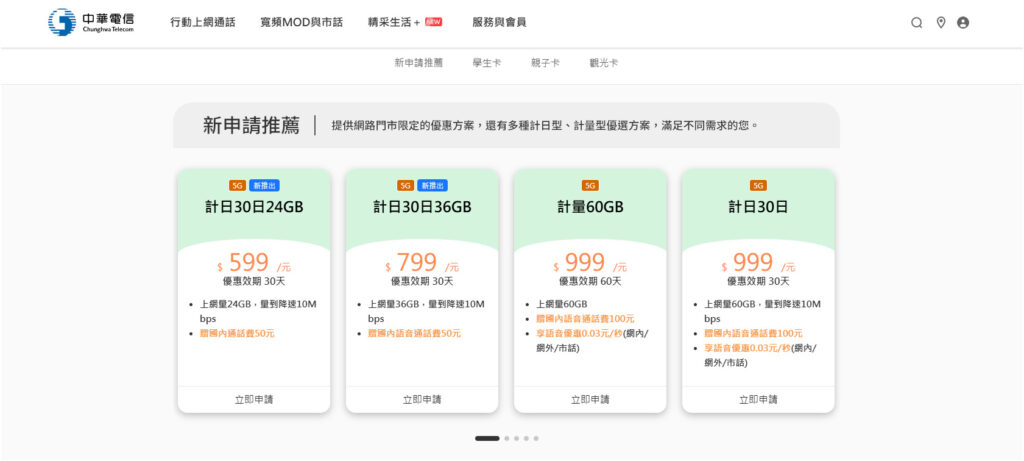Screen dimensions: 1024x461
Task: Expand the 服務與會員 menu
Action: [499, 22]
